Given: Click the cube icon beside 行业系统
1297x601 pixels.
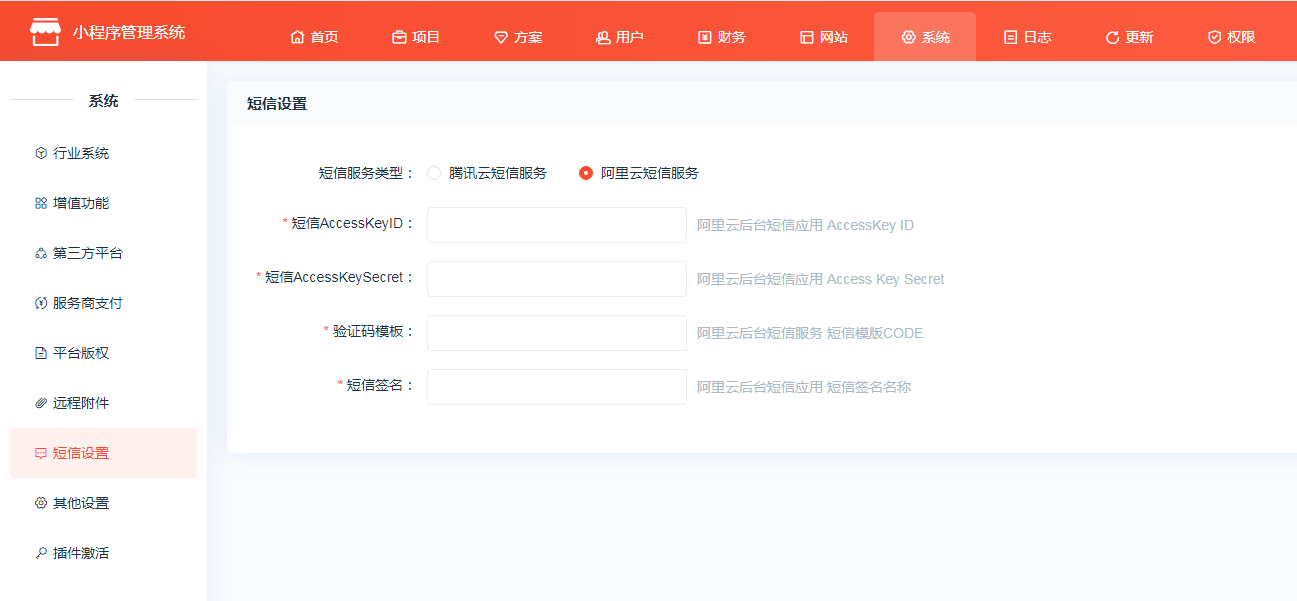Looking at the screenshot, I should click(41, 153).
